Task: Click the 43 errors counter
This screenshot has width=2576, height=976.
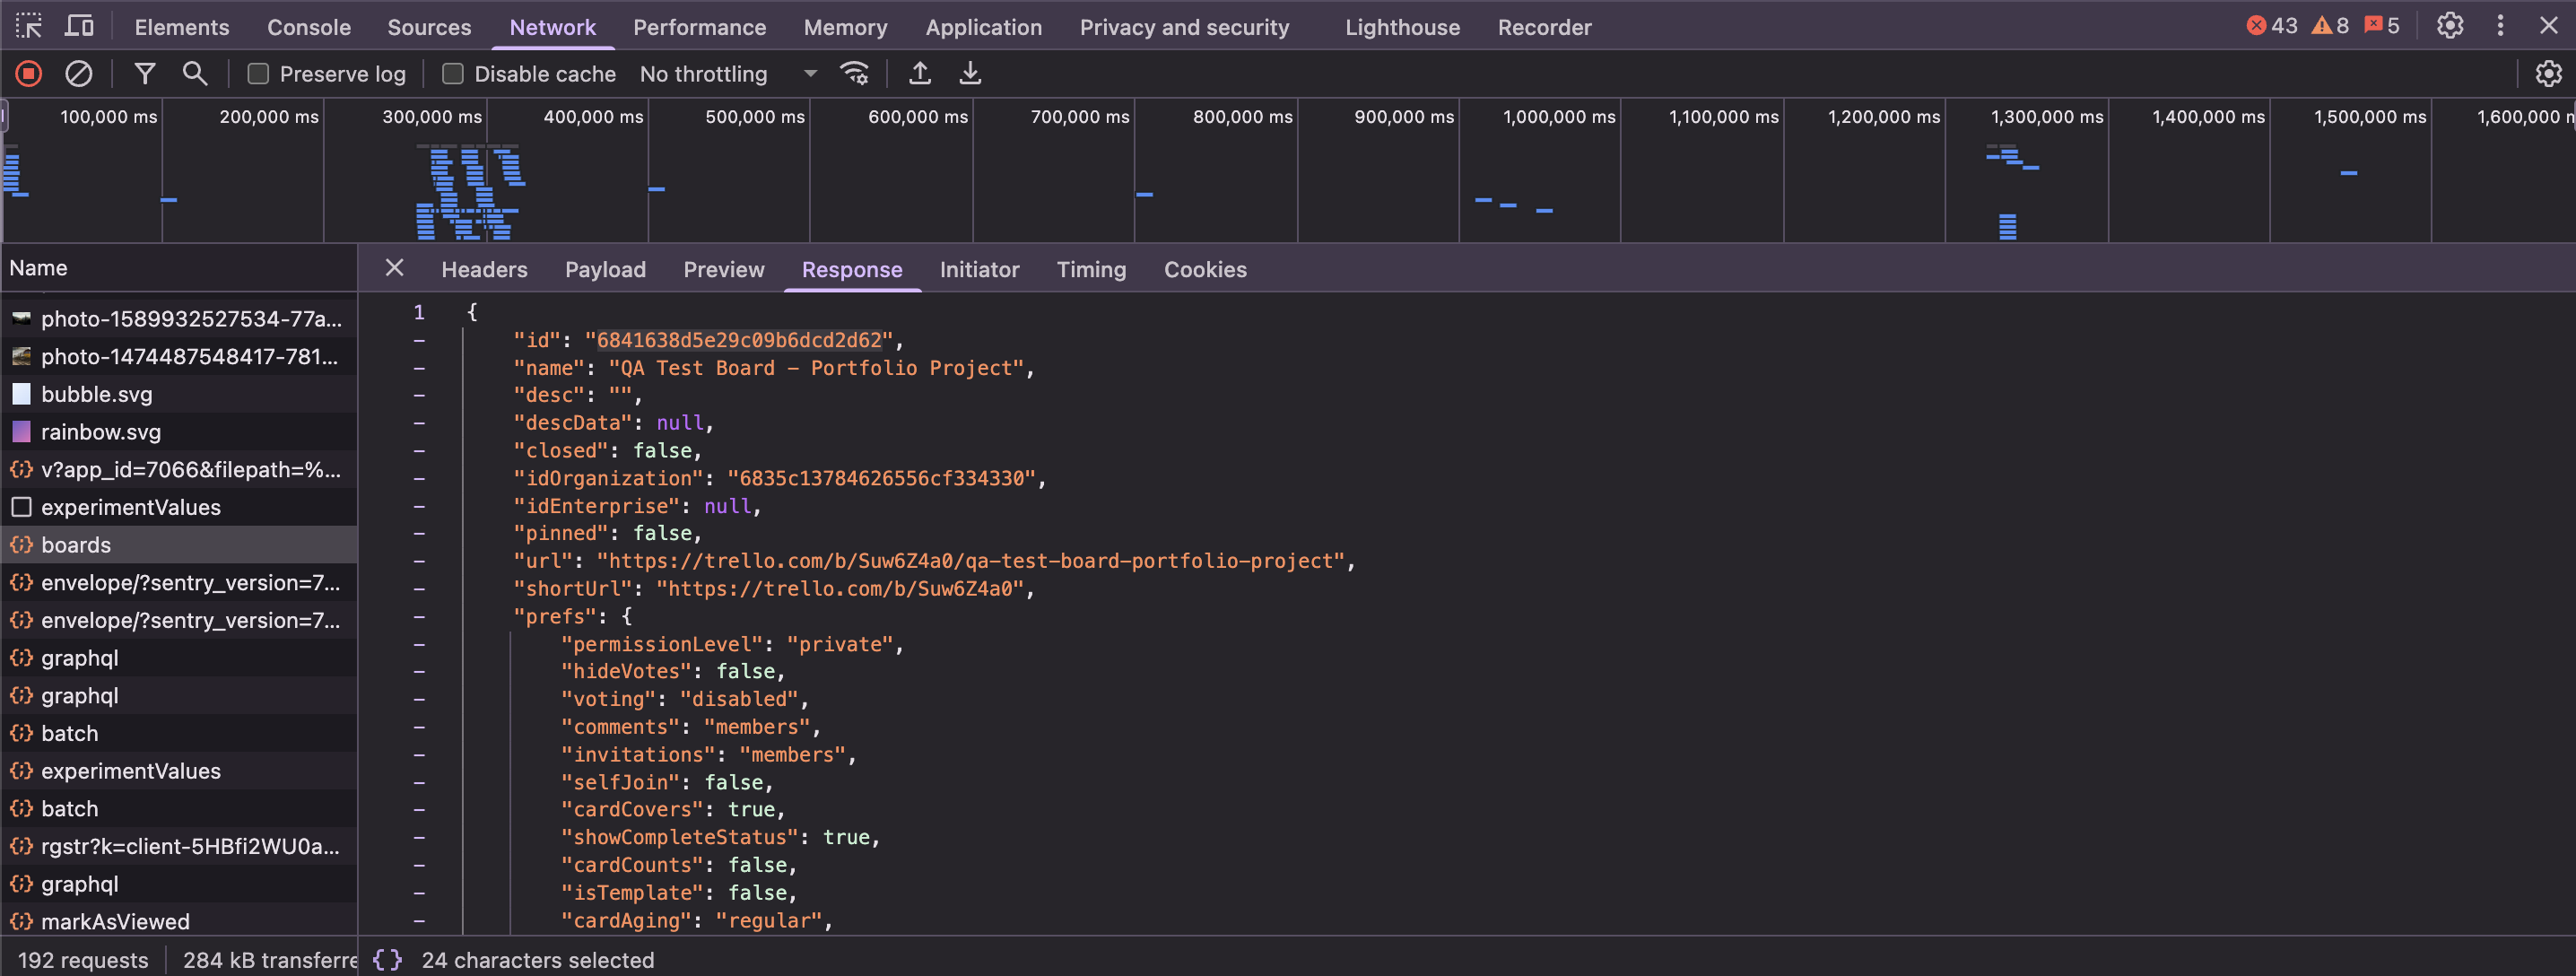Action: (2272, 26)
